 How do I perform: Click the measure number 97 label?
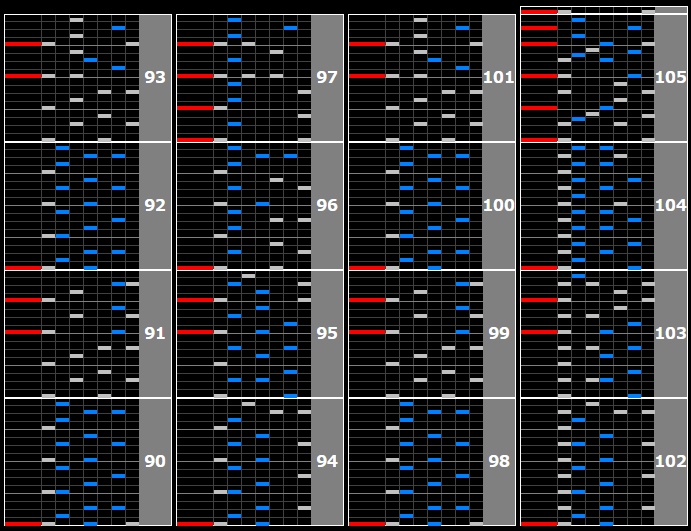coord(327,78)
